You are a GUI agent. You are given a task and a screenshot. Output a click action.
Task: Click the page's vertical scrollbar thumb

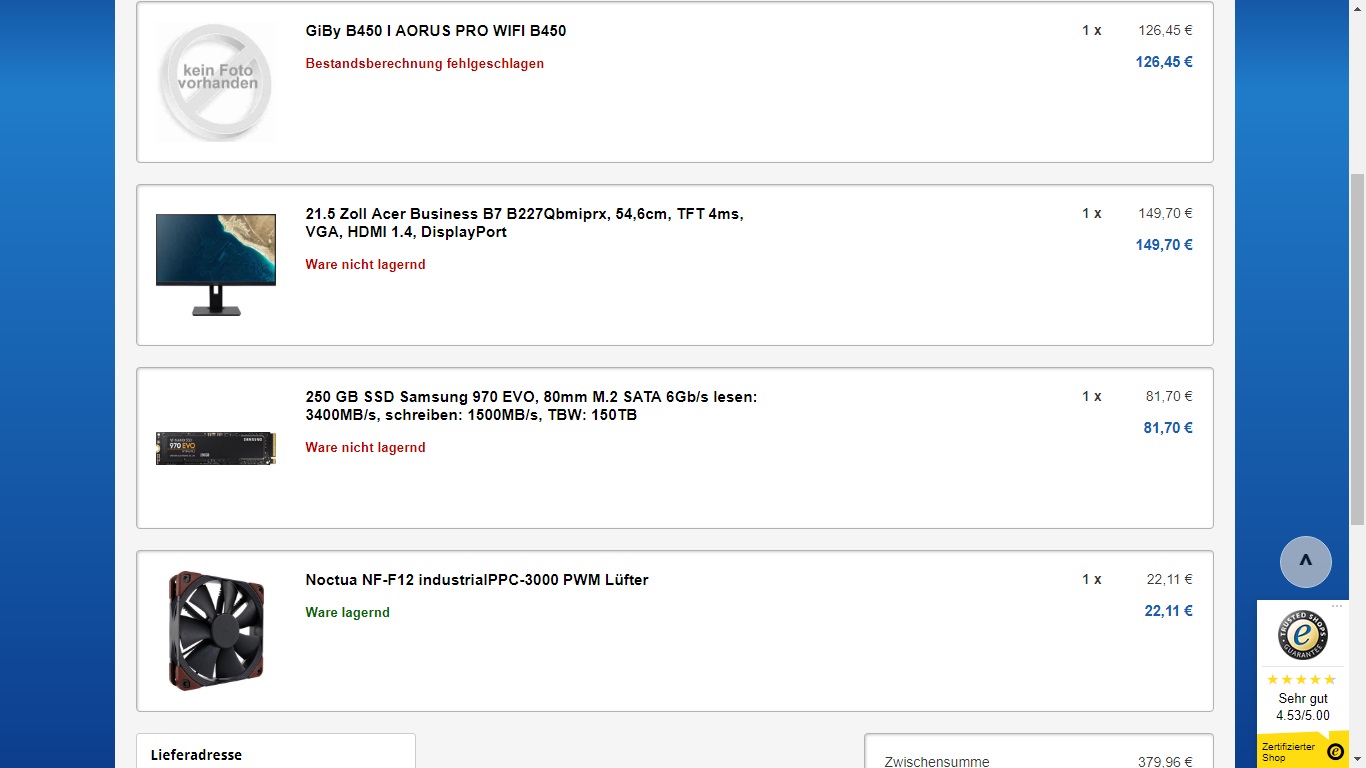(x=1357, y=348)
